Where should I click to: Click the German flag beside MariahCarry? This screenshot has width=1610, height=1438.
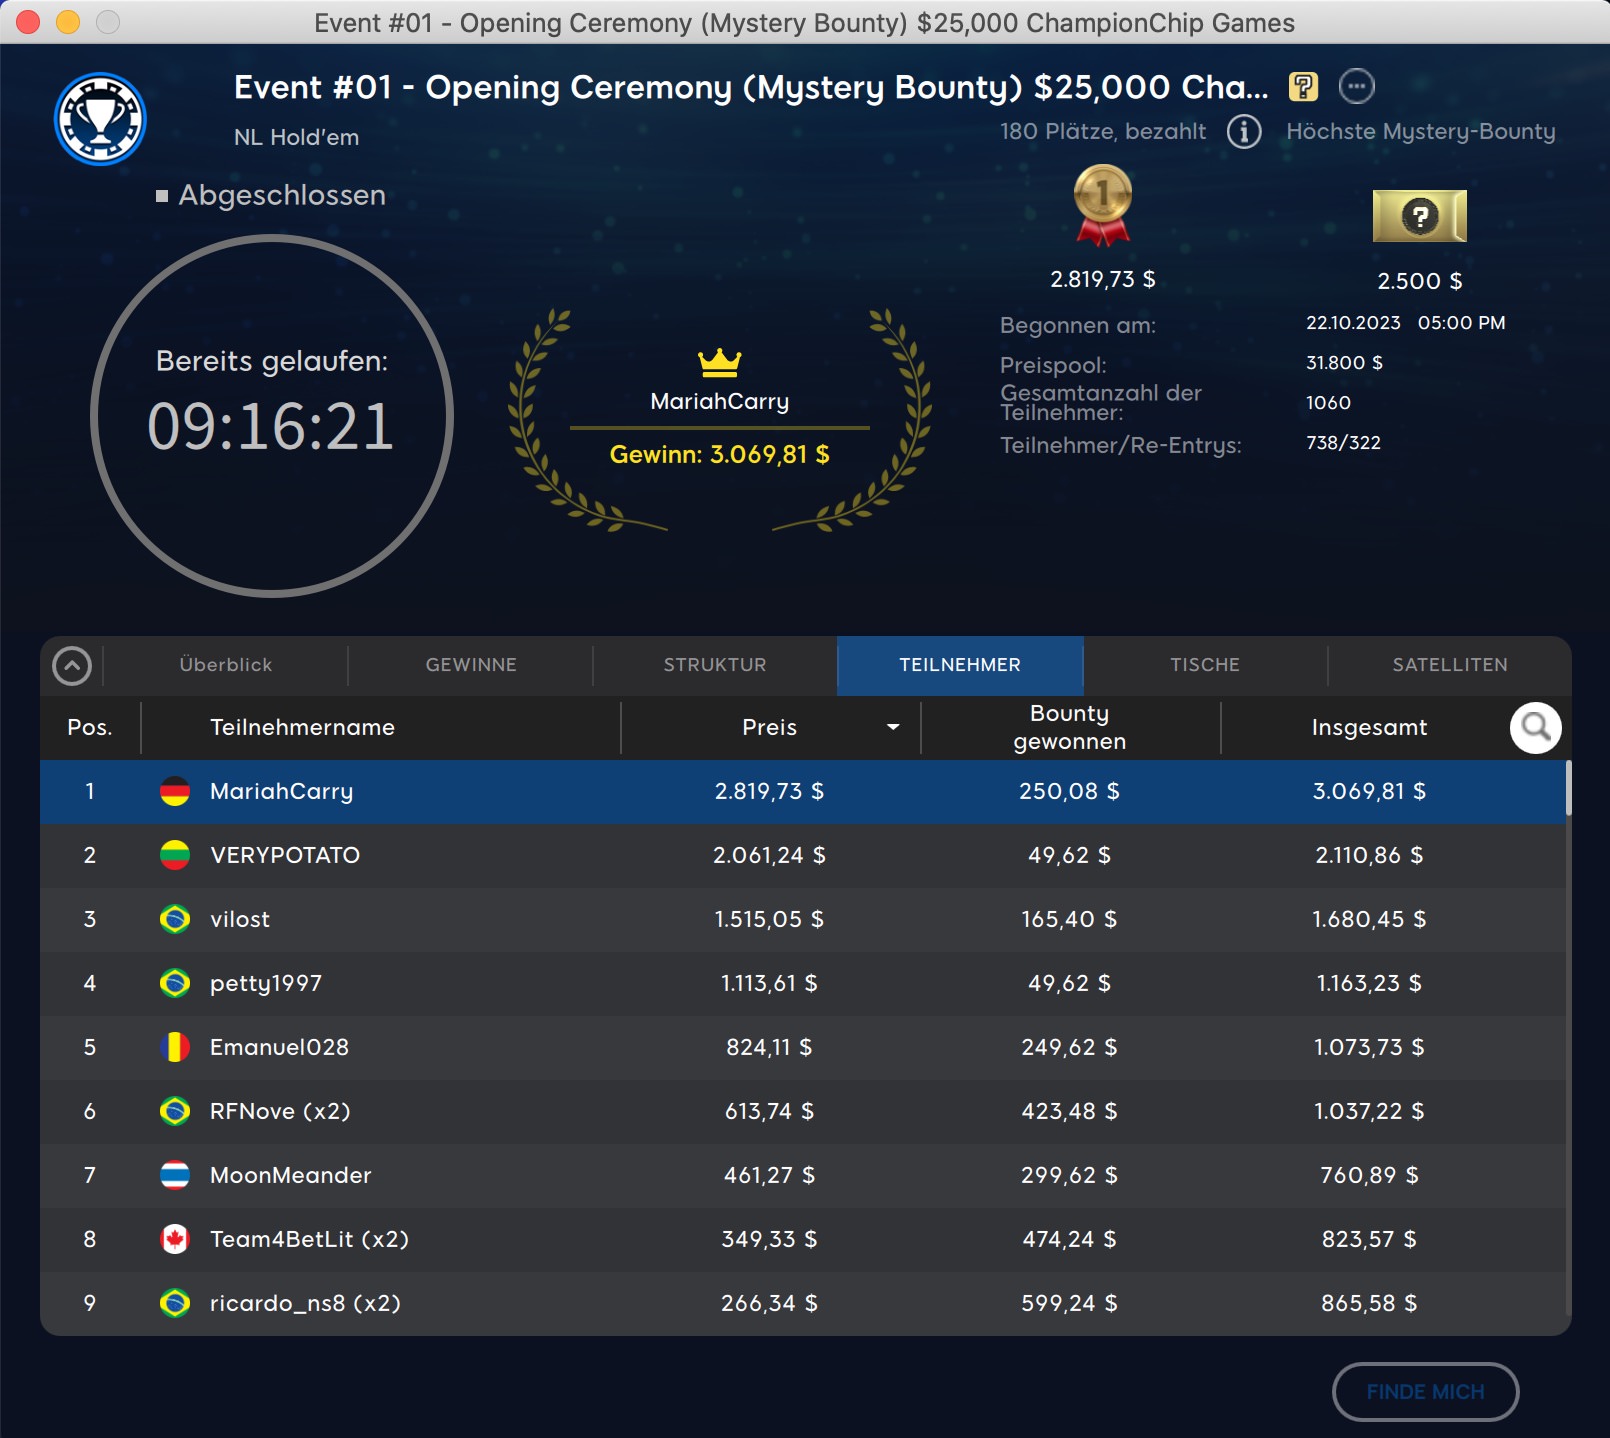click(175, 792)
